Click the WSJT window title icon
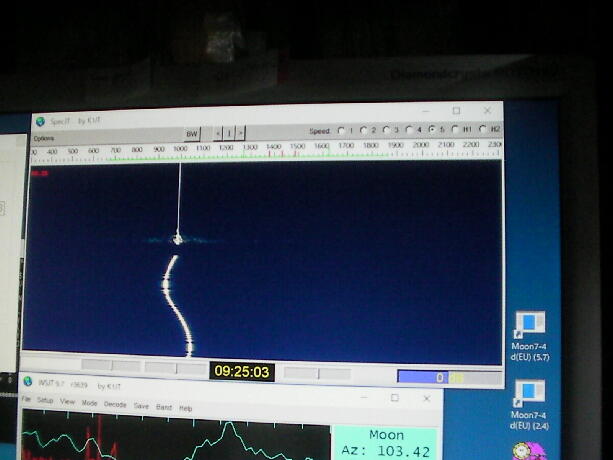The width and height of the screenshot is (613, 460). point(28,383)
